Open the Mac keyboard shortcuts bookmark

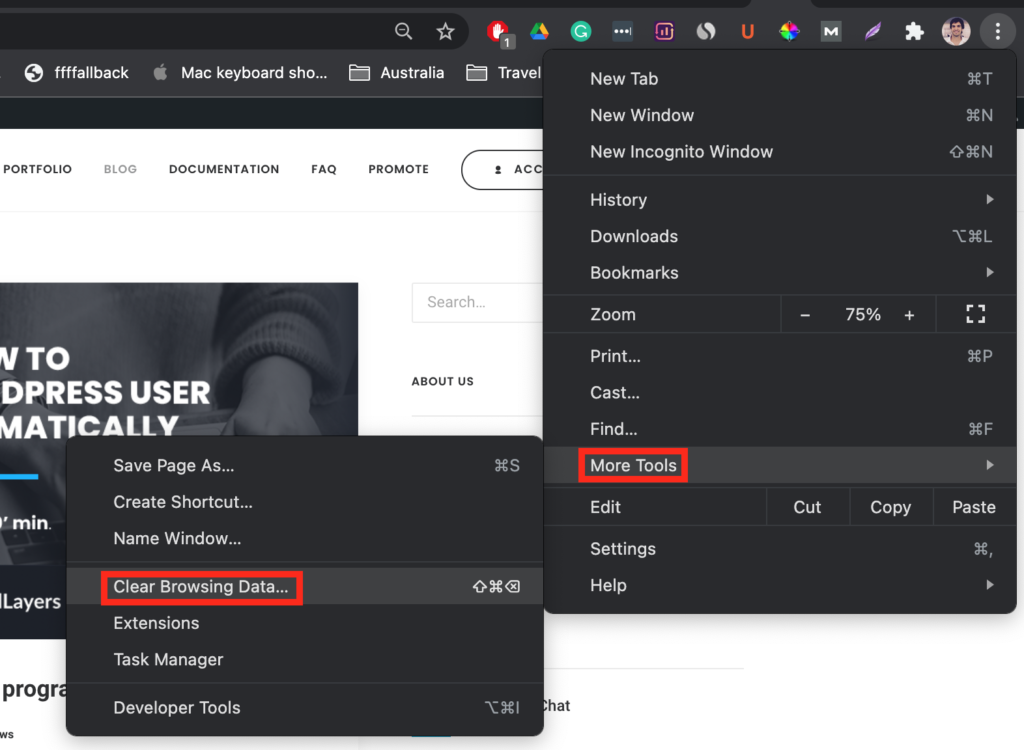click(x=240, y=73)
